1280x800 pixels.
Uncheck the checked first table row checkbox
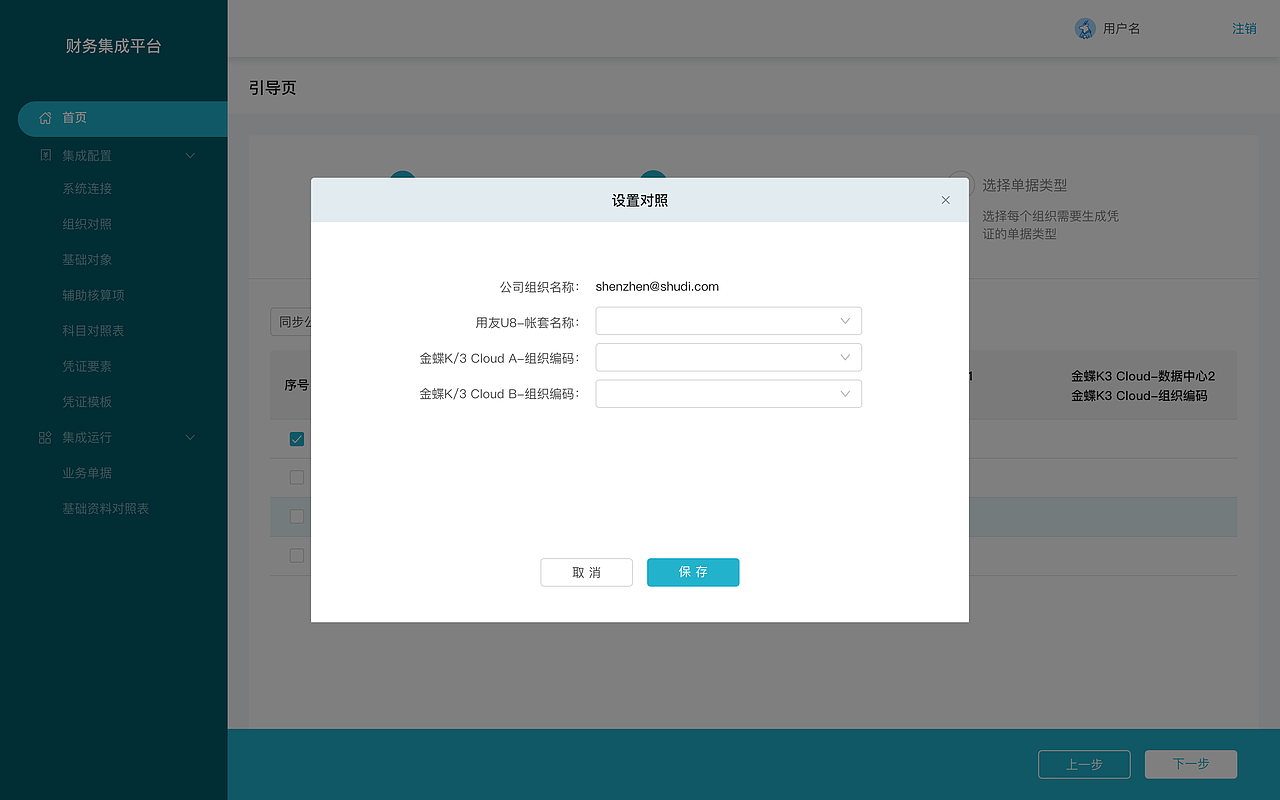[297, 439]
